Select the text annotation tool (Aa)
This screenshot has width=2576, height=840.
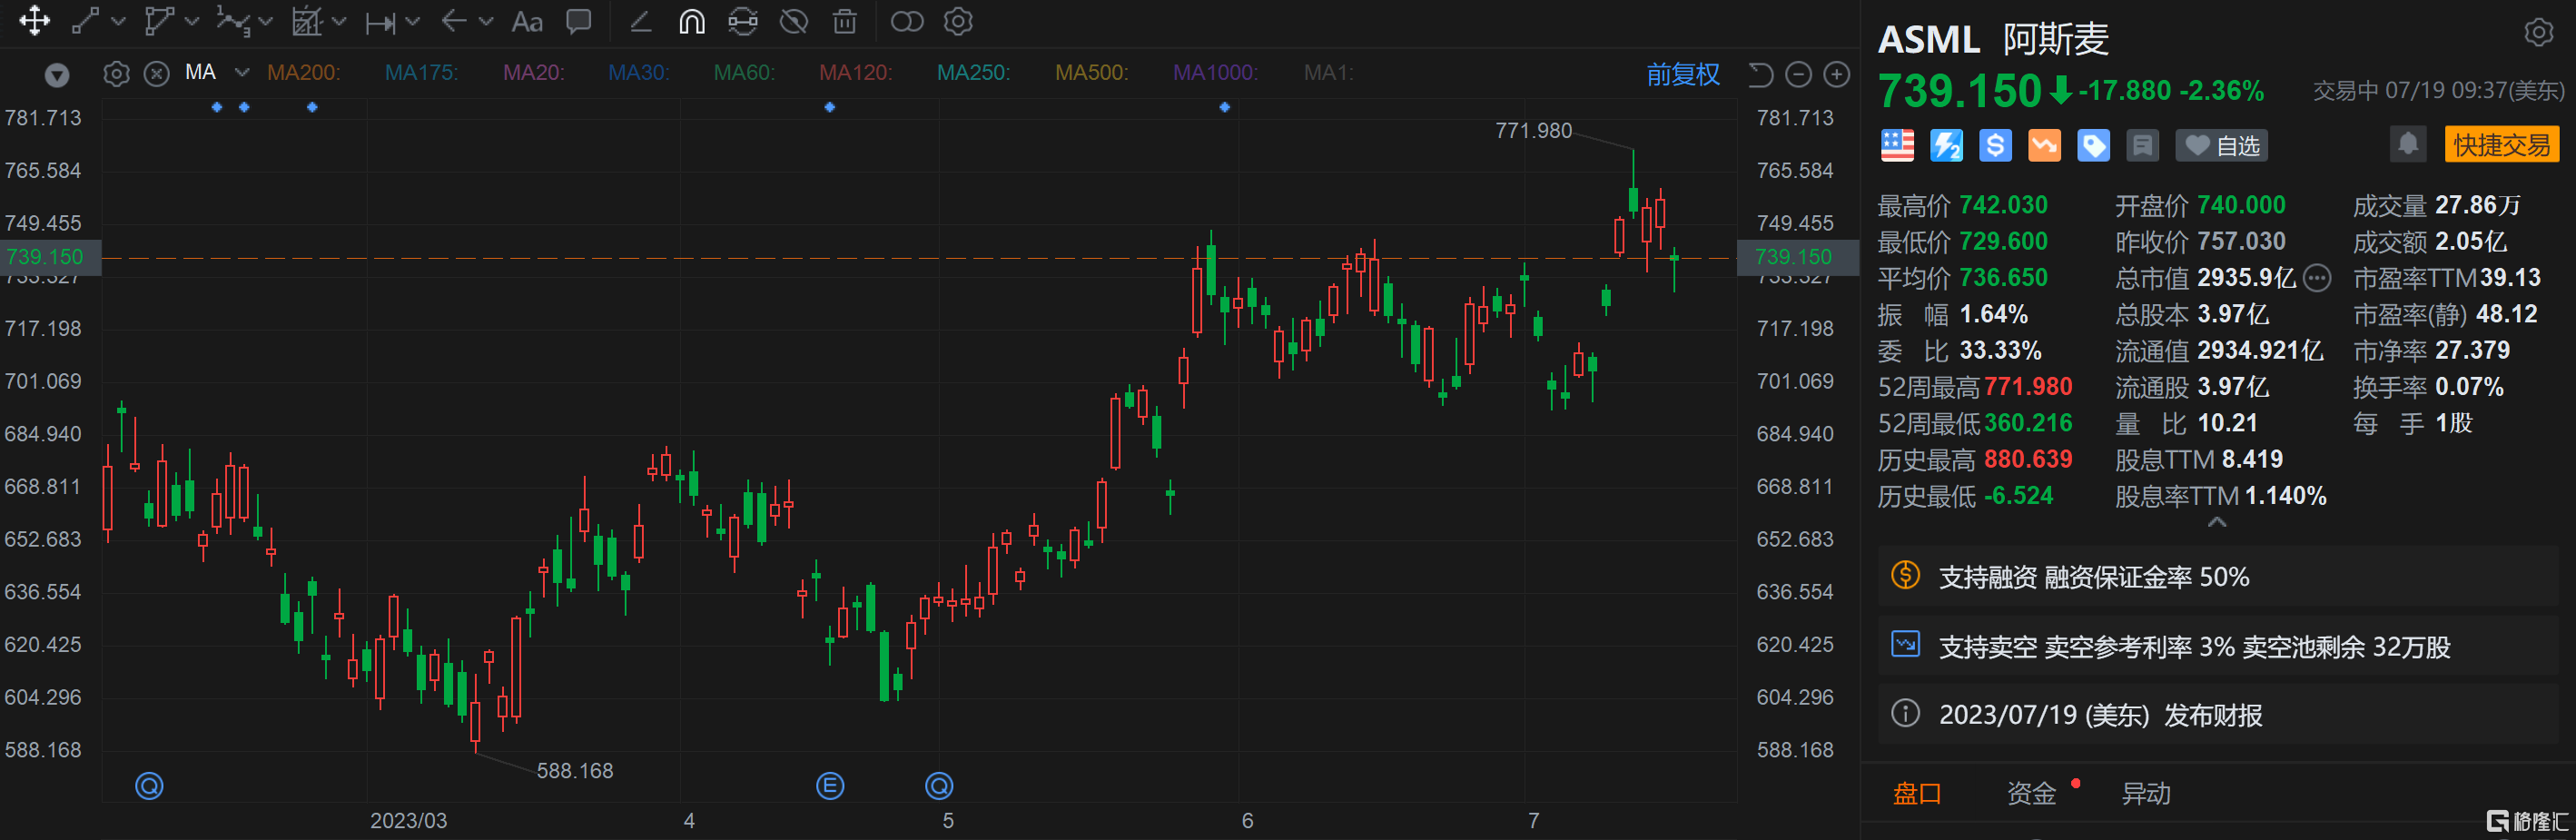pyautogui.click(x=527, y=21)
